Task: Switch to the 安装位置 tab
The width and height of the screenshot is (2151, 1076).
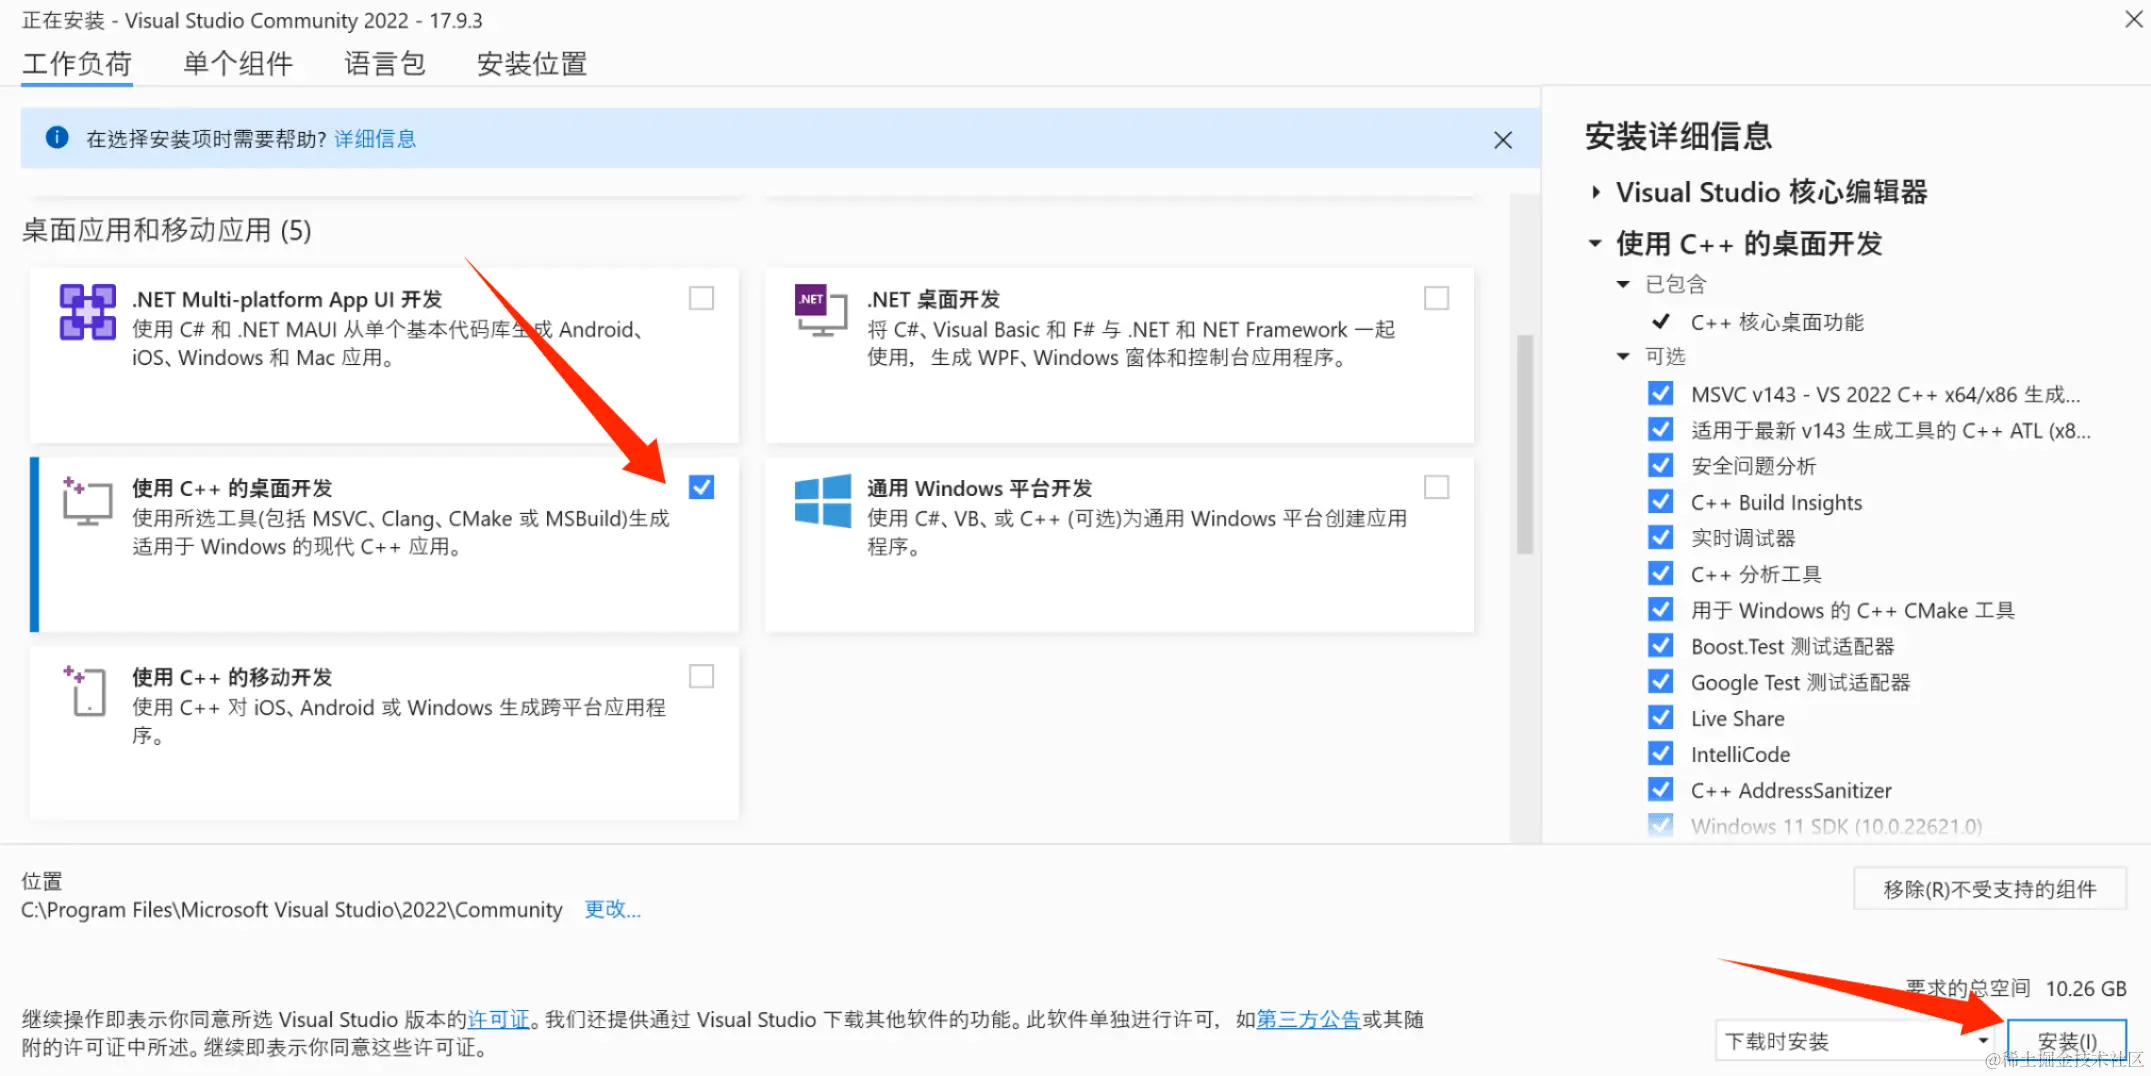Action: tap(532, 64)
